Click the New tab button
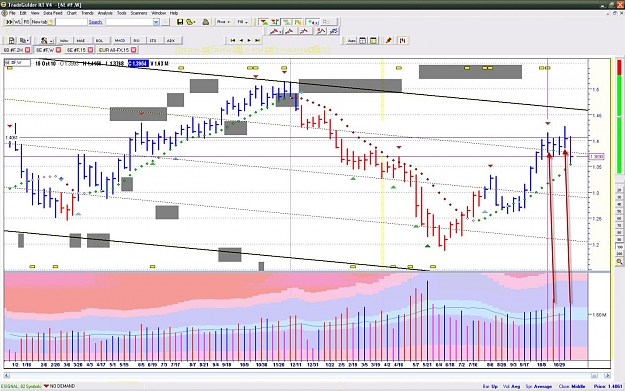Screen dimensions: 625x391 (42, 22)
